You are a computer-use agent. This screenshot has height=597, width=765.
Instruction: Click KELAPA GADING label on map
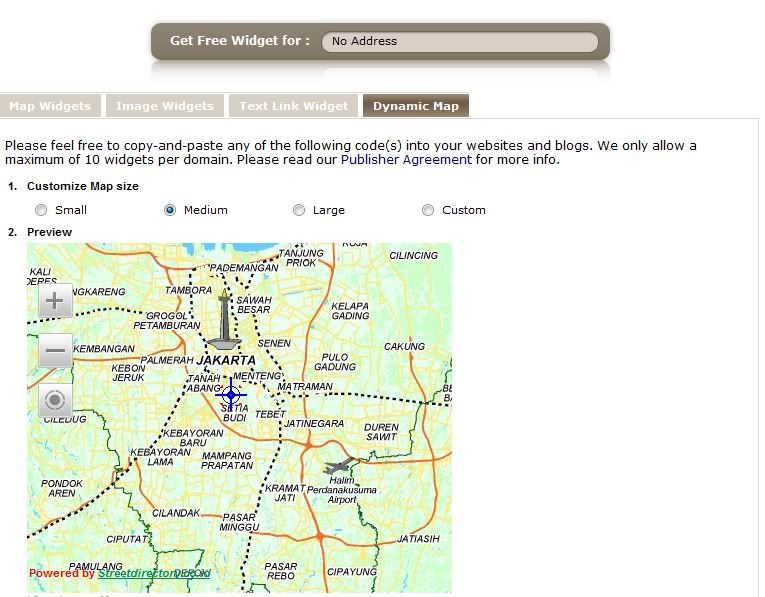tap(350, 311)
